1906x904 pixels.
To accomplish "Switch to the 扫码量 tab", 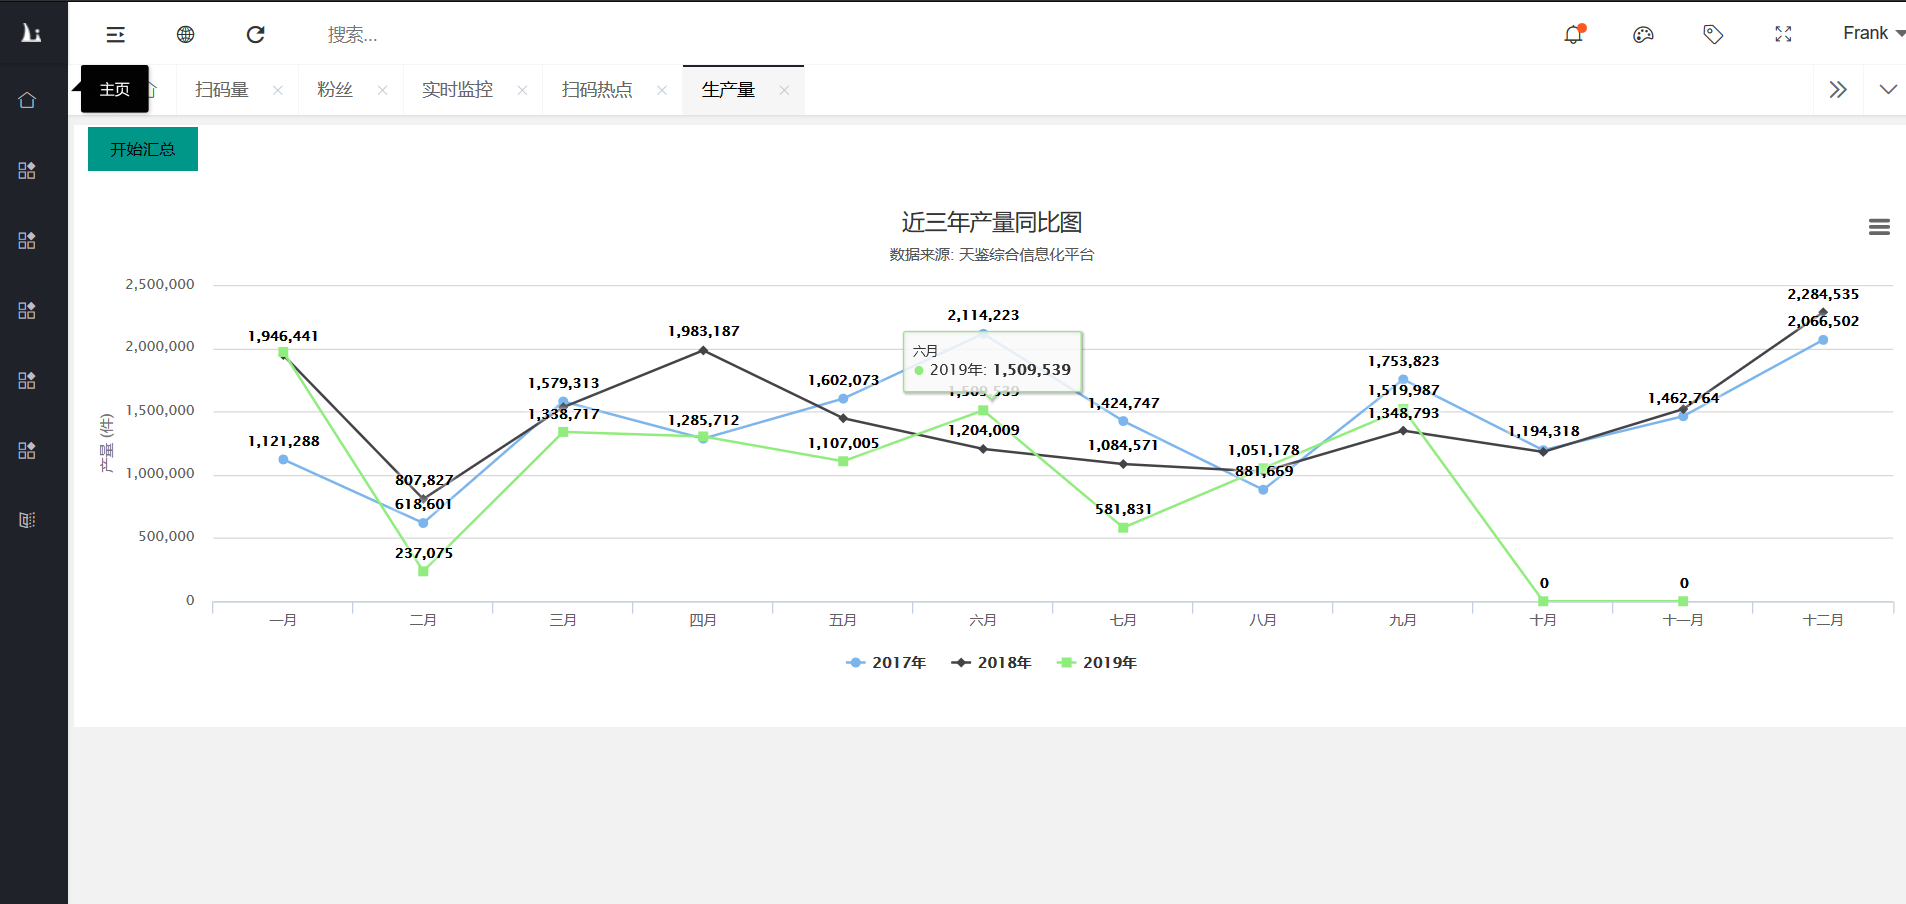I will coord(222,90).
